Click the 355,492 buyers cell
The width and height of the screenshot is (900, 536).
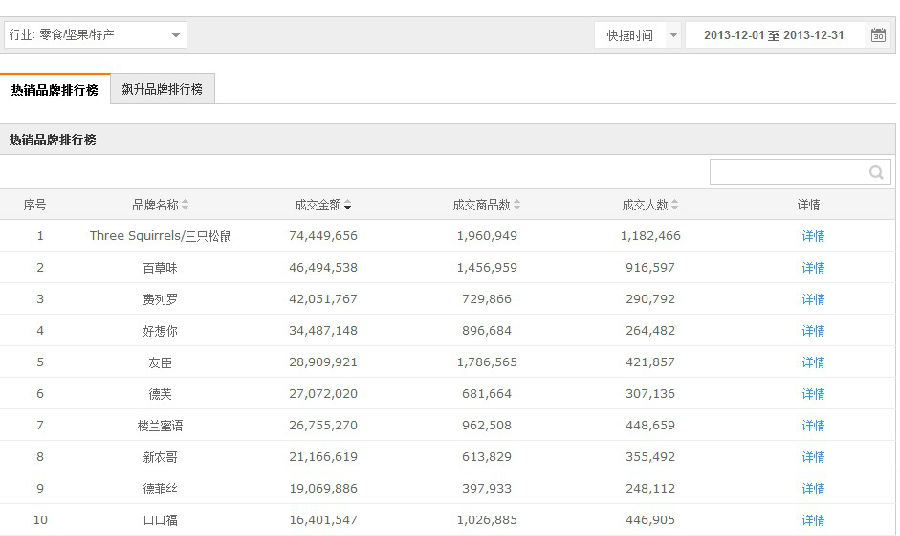pyautogui.click(x=650, y=457)
